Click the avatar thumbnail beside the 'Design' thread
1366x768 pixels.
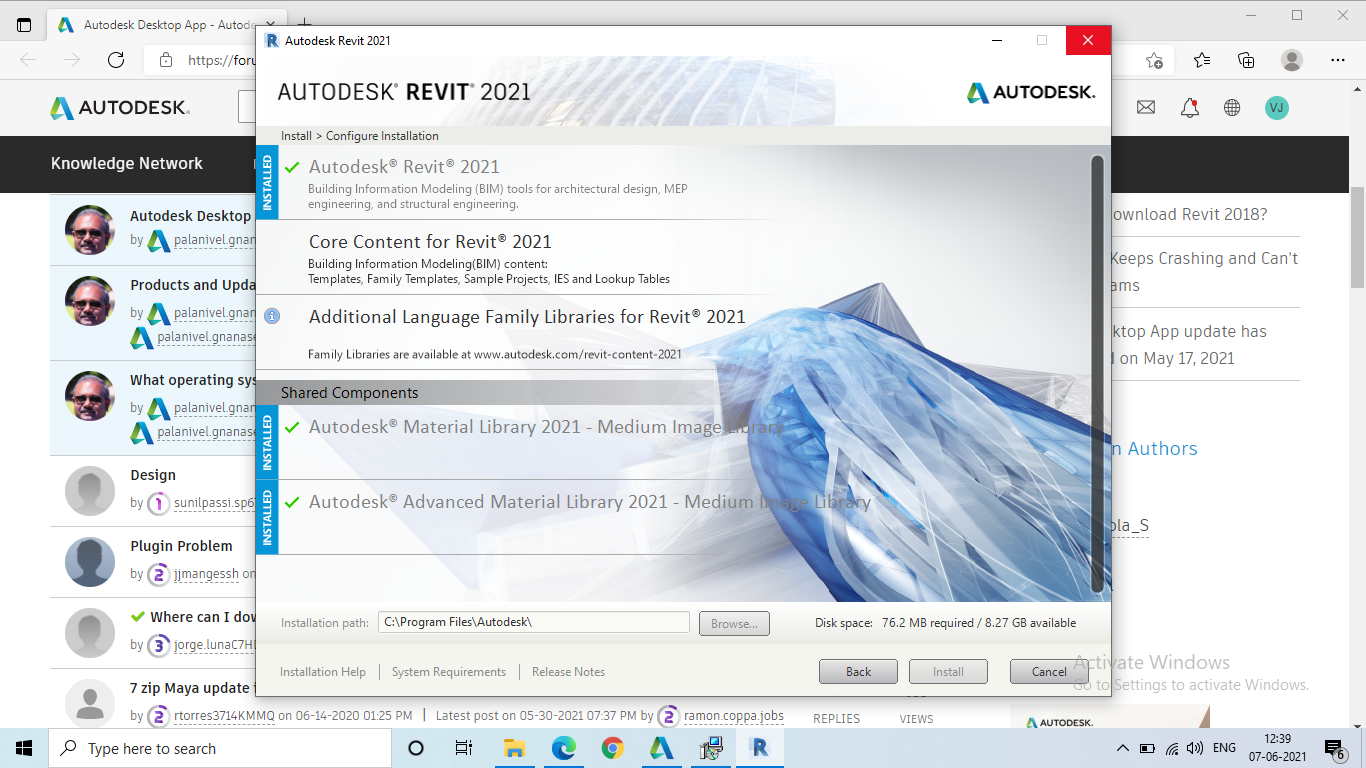90,491
